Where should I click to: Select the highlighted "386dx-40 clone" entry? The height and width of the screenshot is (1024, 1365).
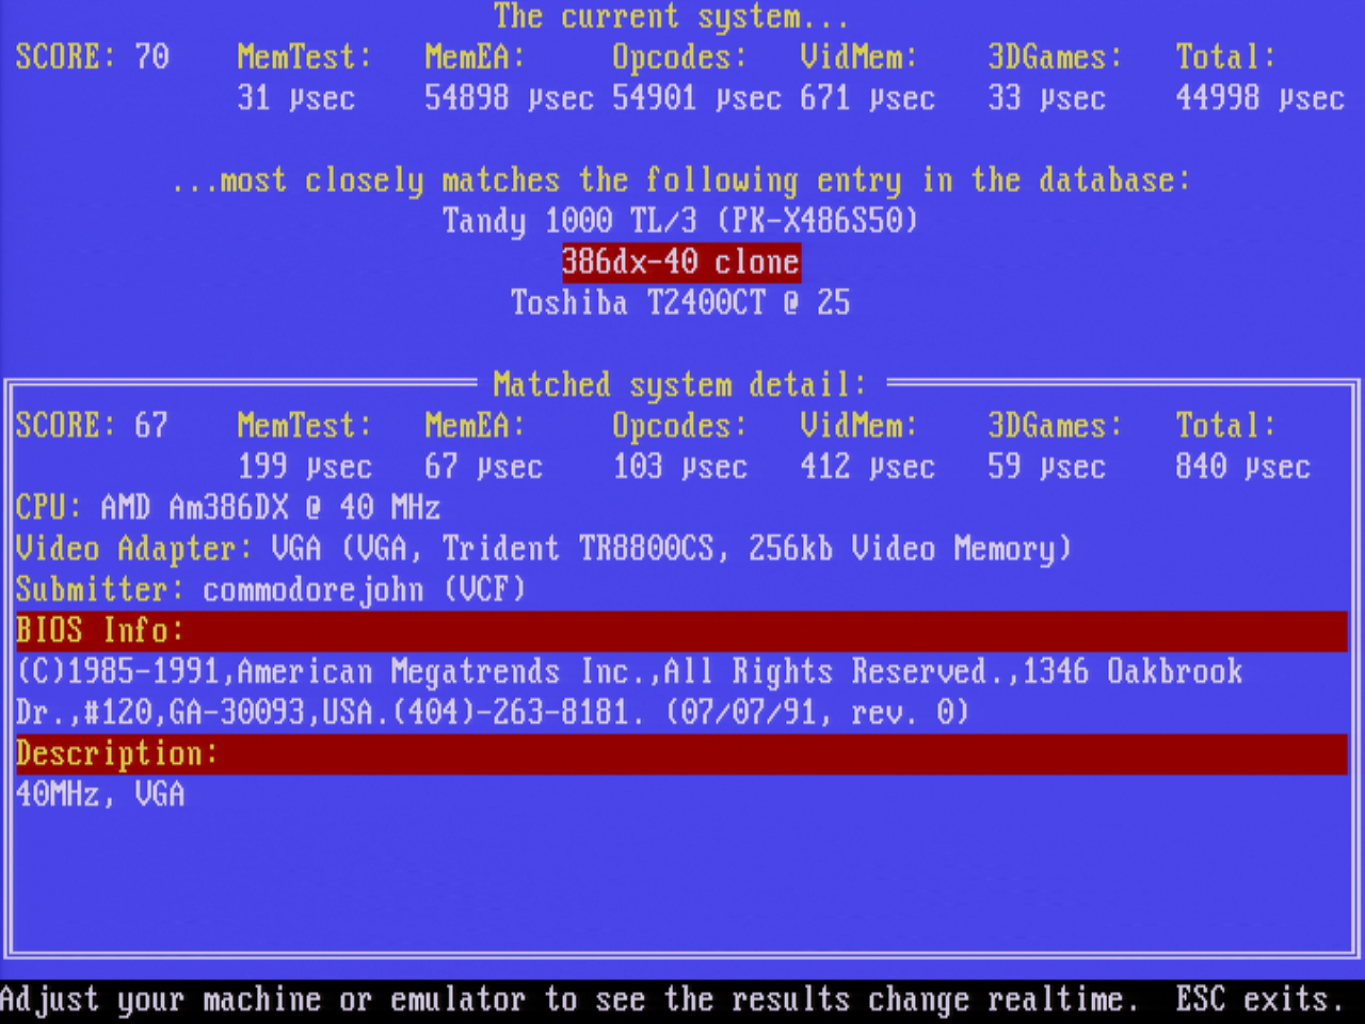coord(681,262)
